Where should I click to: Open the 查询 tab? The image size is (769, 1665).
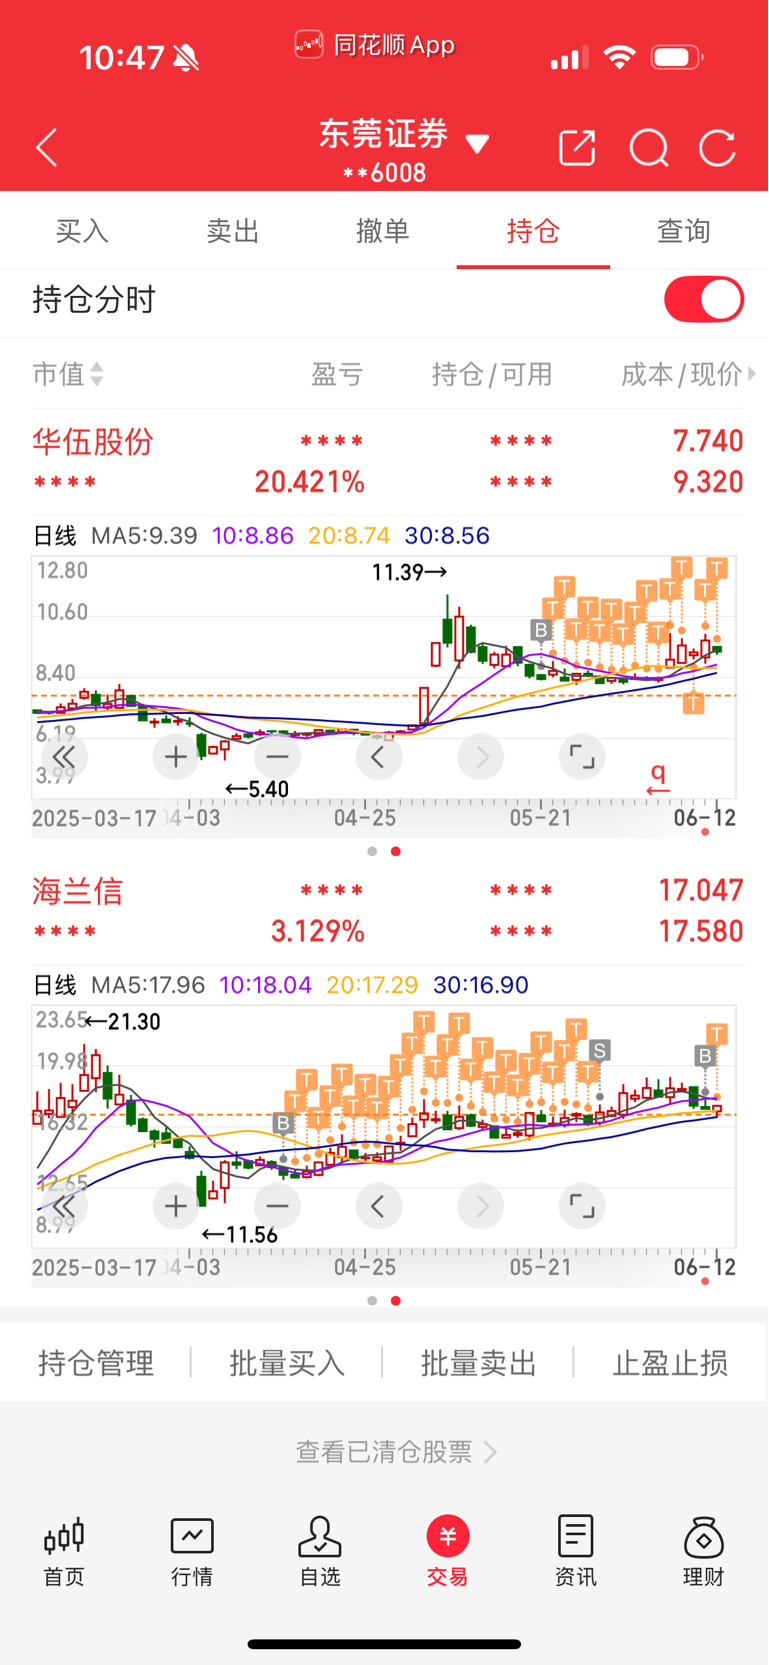683,231
